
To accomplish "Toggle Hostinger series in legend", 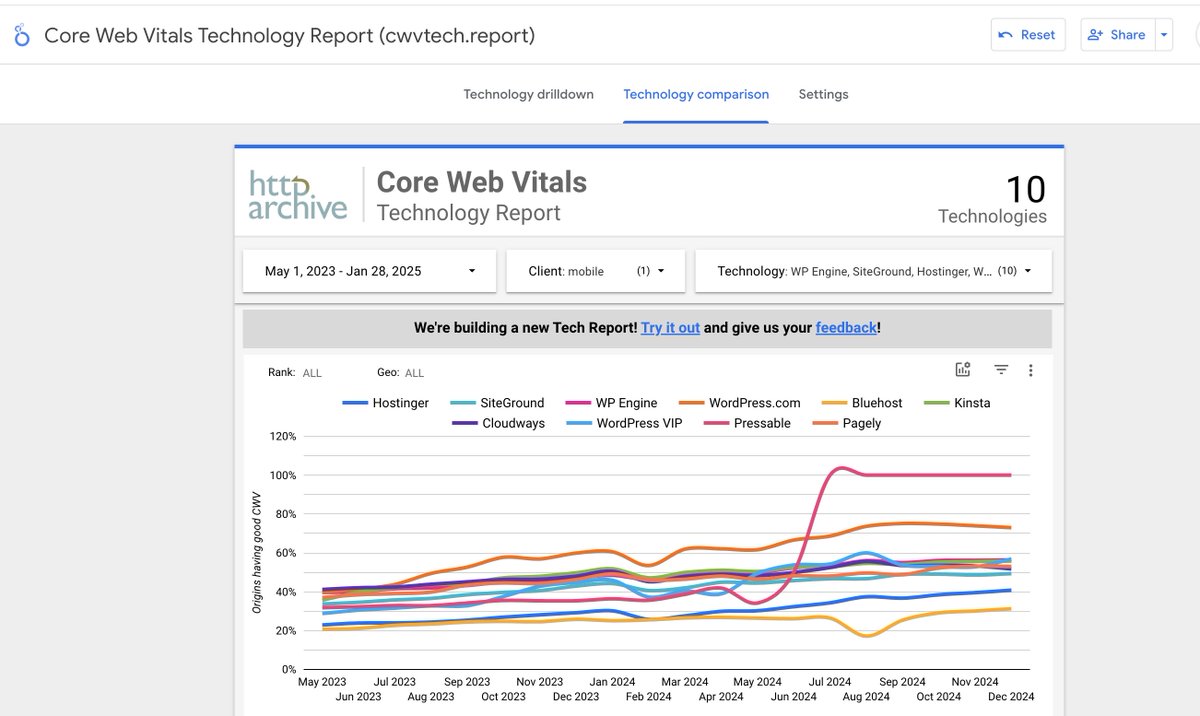I will click(386, 403).
